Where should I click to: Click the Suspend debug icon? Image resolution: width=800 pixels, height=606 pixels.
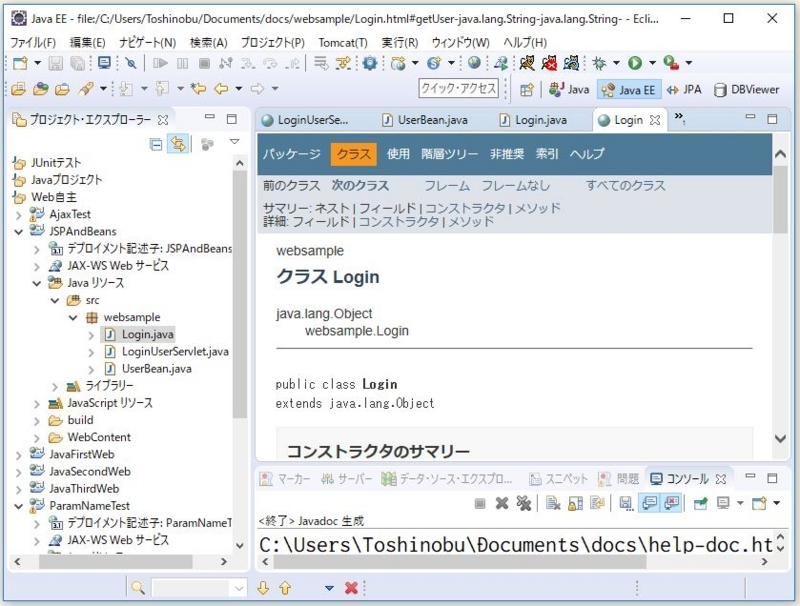click(182, 63)
